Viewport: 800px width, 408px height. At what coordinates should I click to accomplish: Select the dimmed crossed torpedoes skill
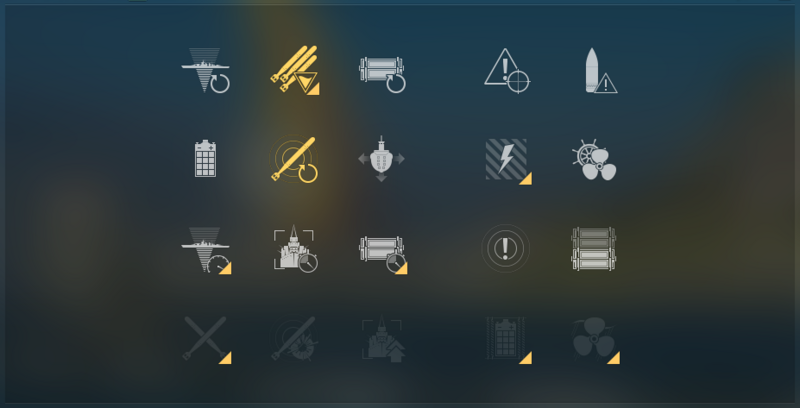pos(207,340)
